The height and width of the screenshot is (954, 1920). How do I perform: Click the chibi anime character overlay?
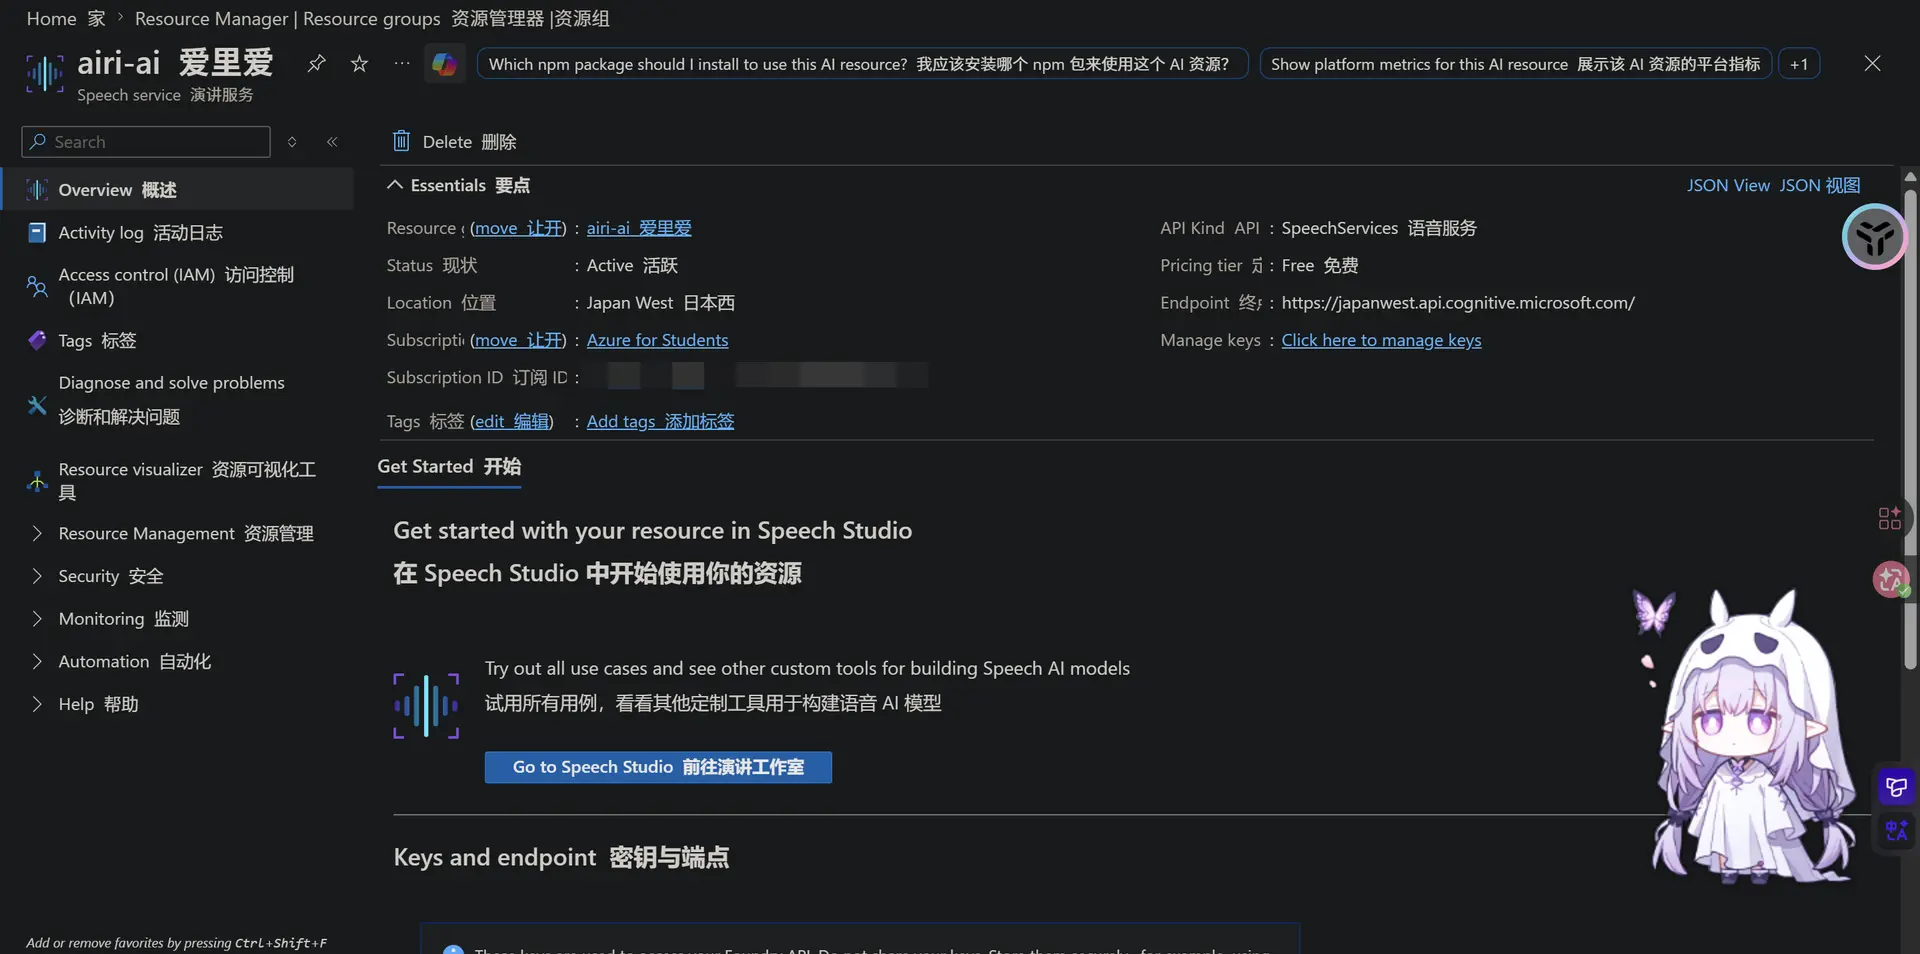(1750, 738)
